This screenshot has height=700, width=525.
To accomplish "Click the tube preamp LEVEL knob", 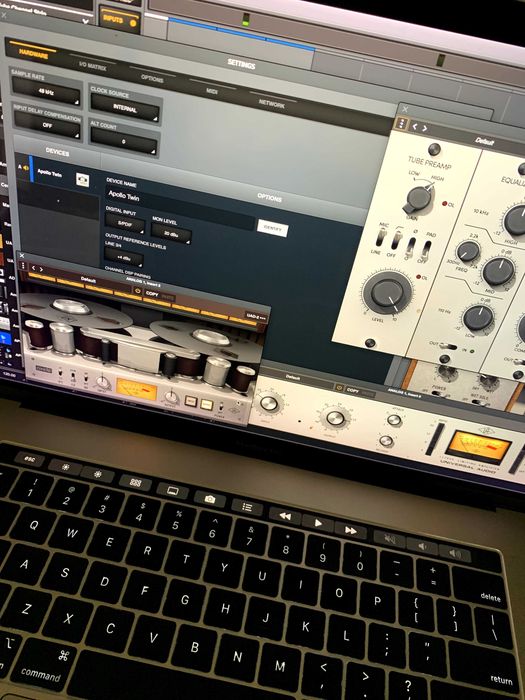I will tap(387, 293).
